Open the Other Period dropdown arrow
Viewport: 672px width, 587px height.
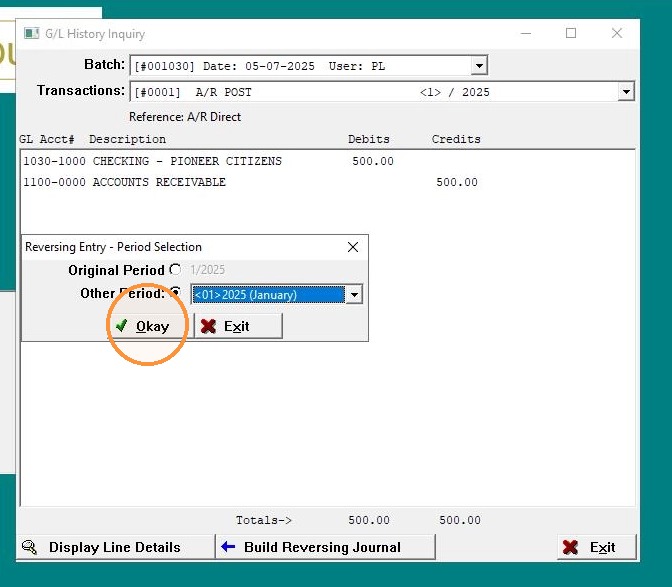click(354, 295)
